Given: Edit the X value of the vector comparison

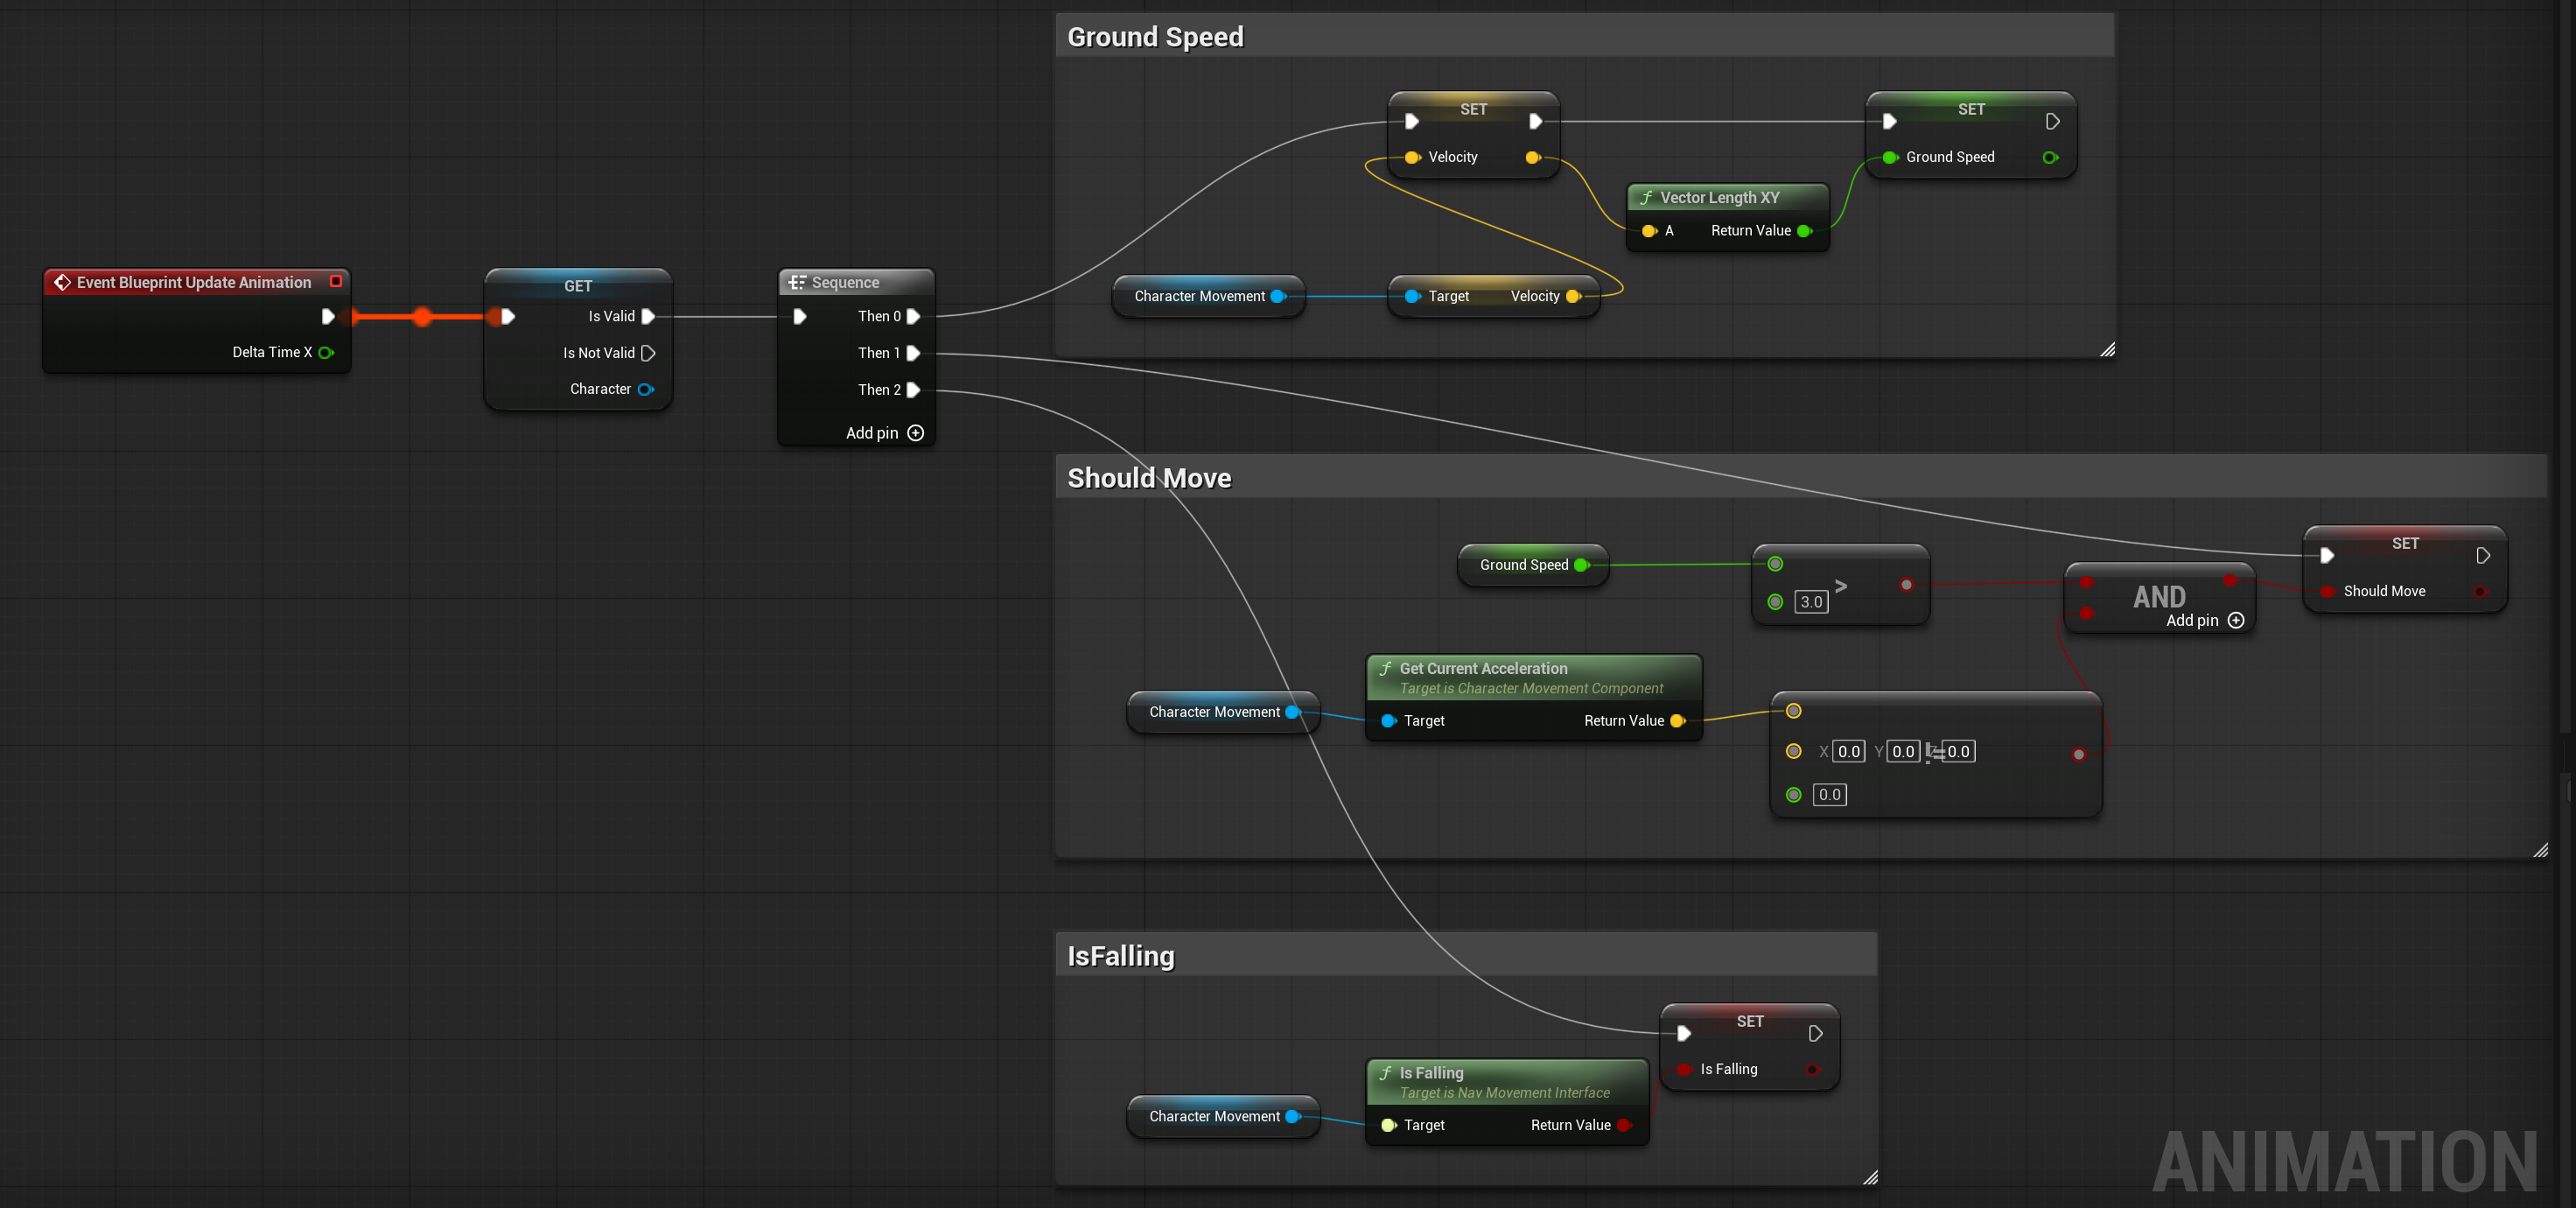Looking at the screenshot, I should click(1849, 752).
